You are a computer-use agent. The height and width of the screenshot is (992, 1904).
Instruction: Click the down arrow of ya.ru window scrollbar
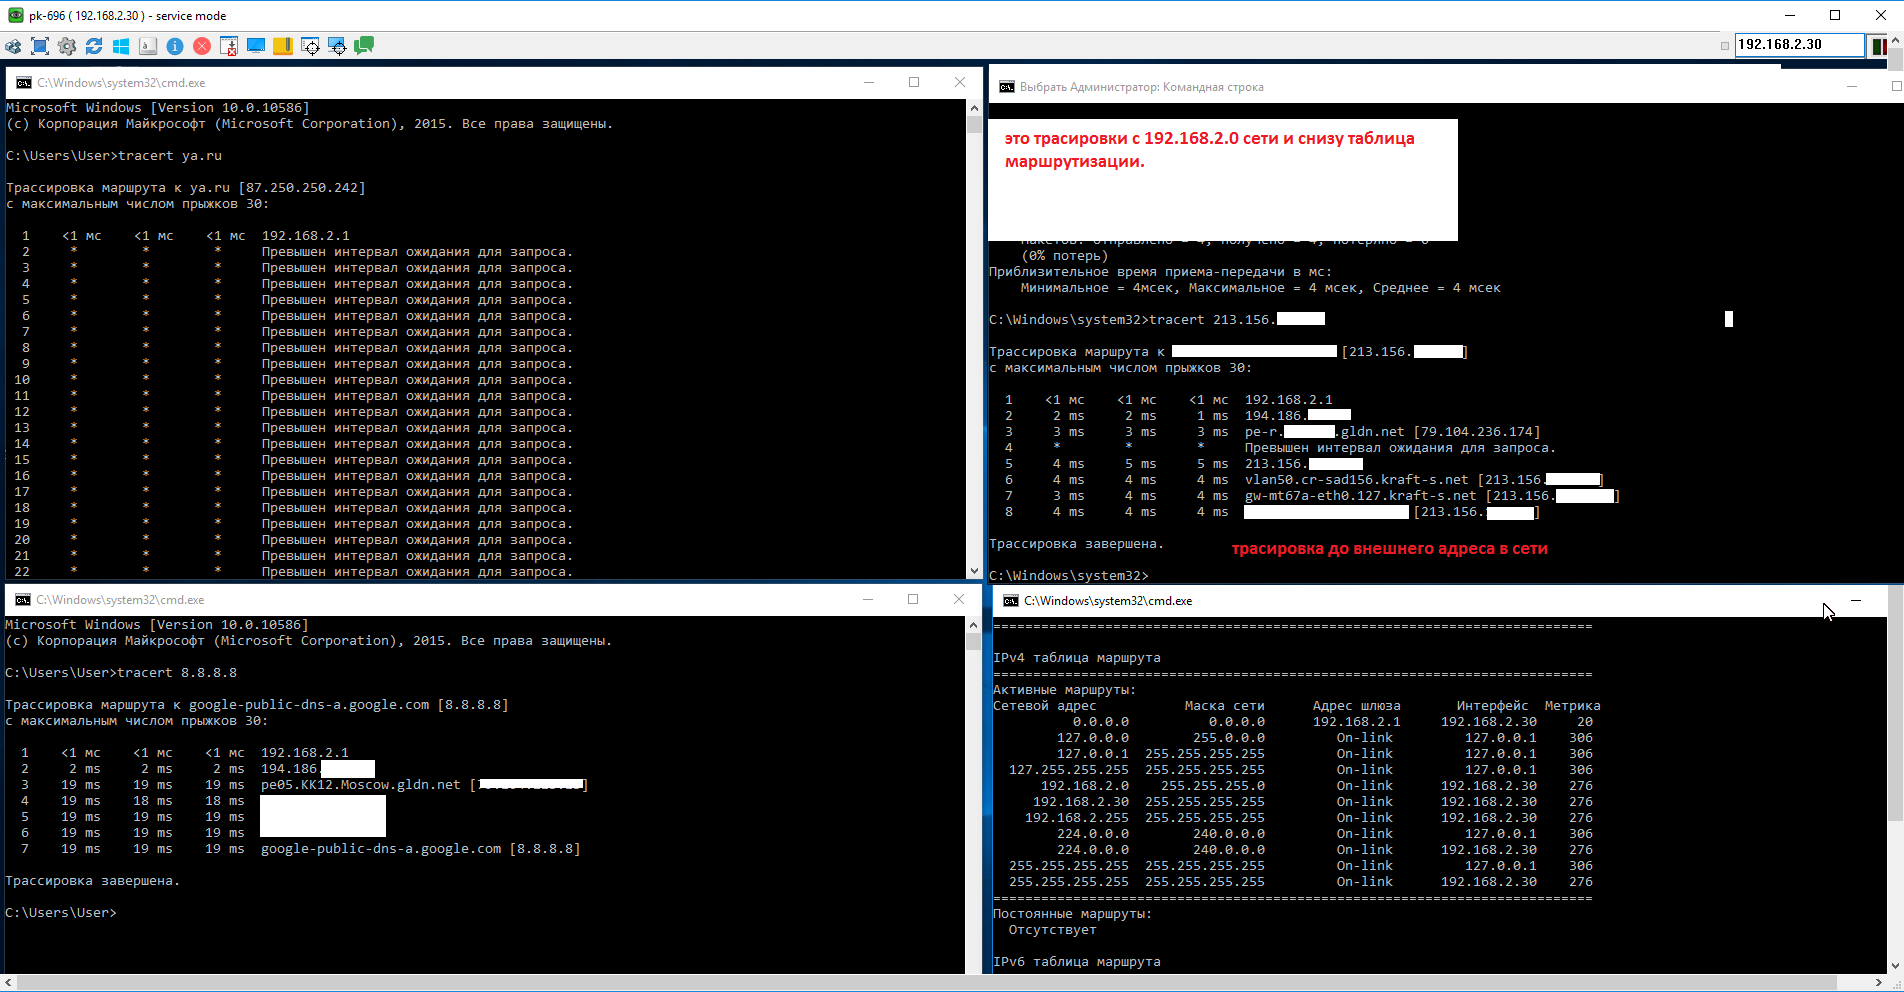point(974,571)
